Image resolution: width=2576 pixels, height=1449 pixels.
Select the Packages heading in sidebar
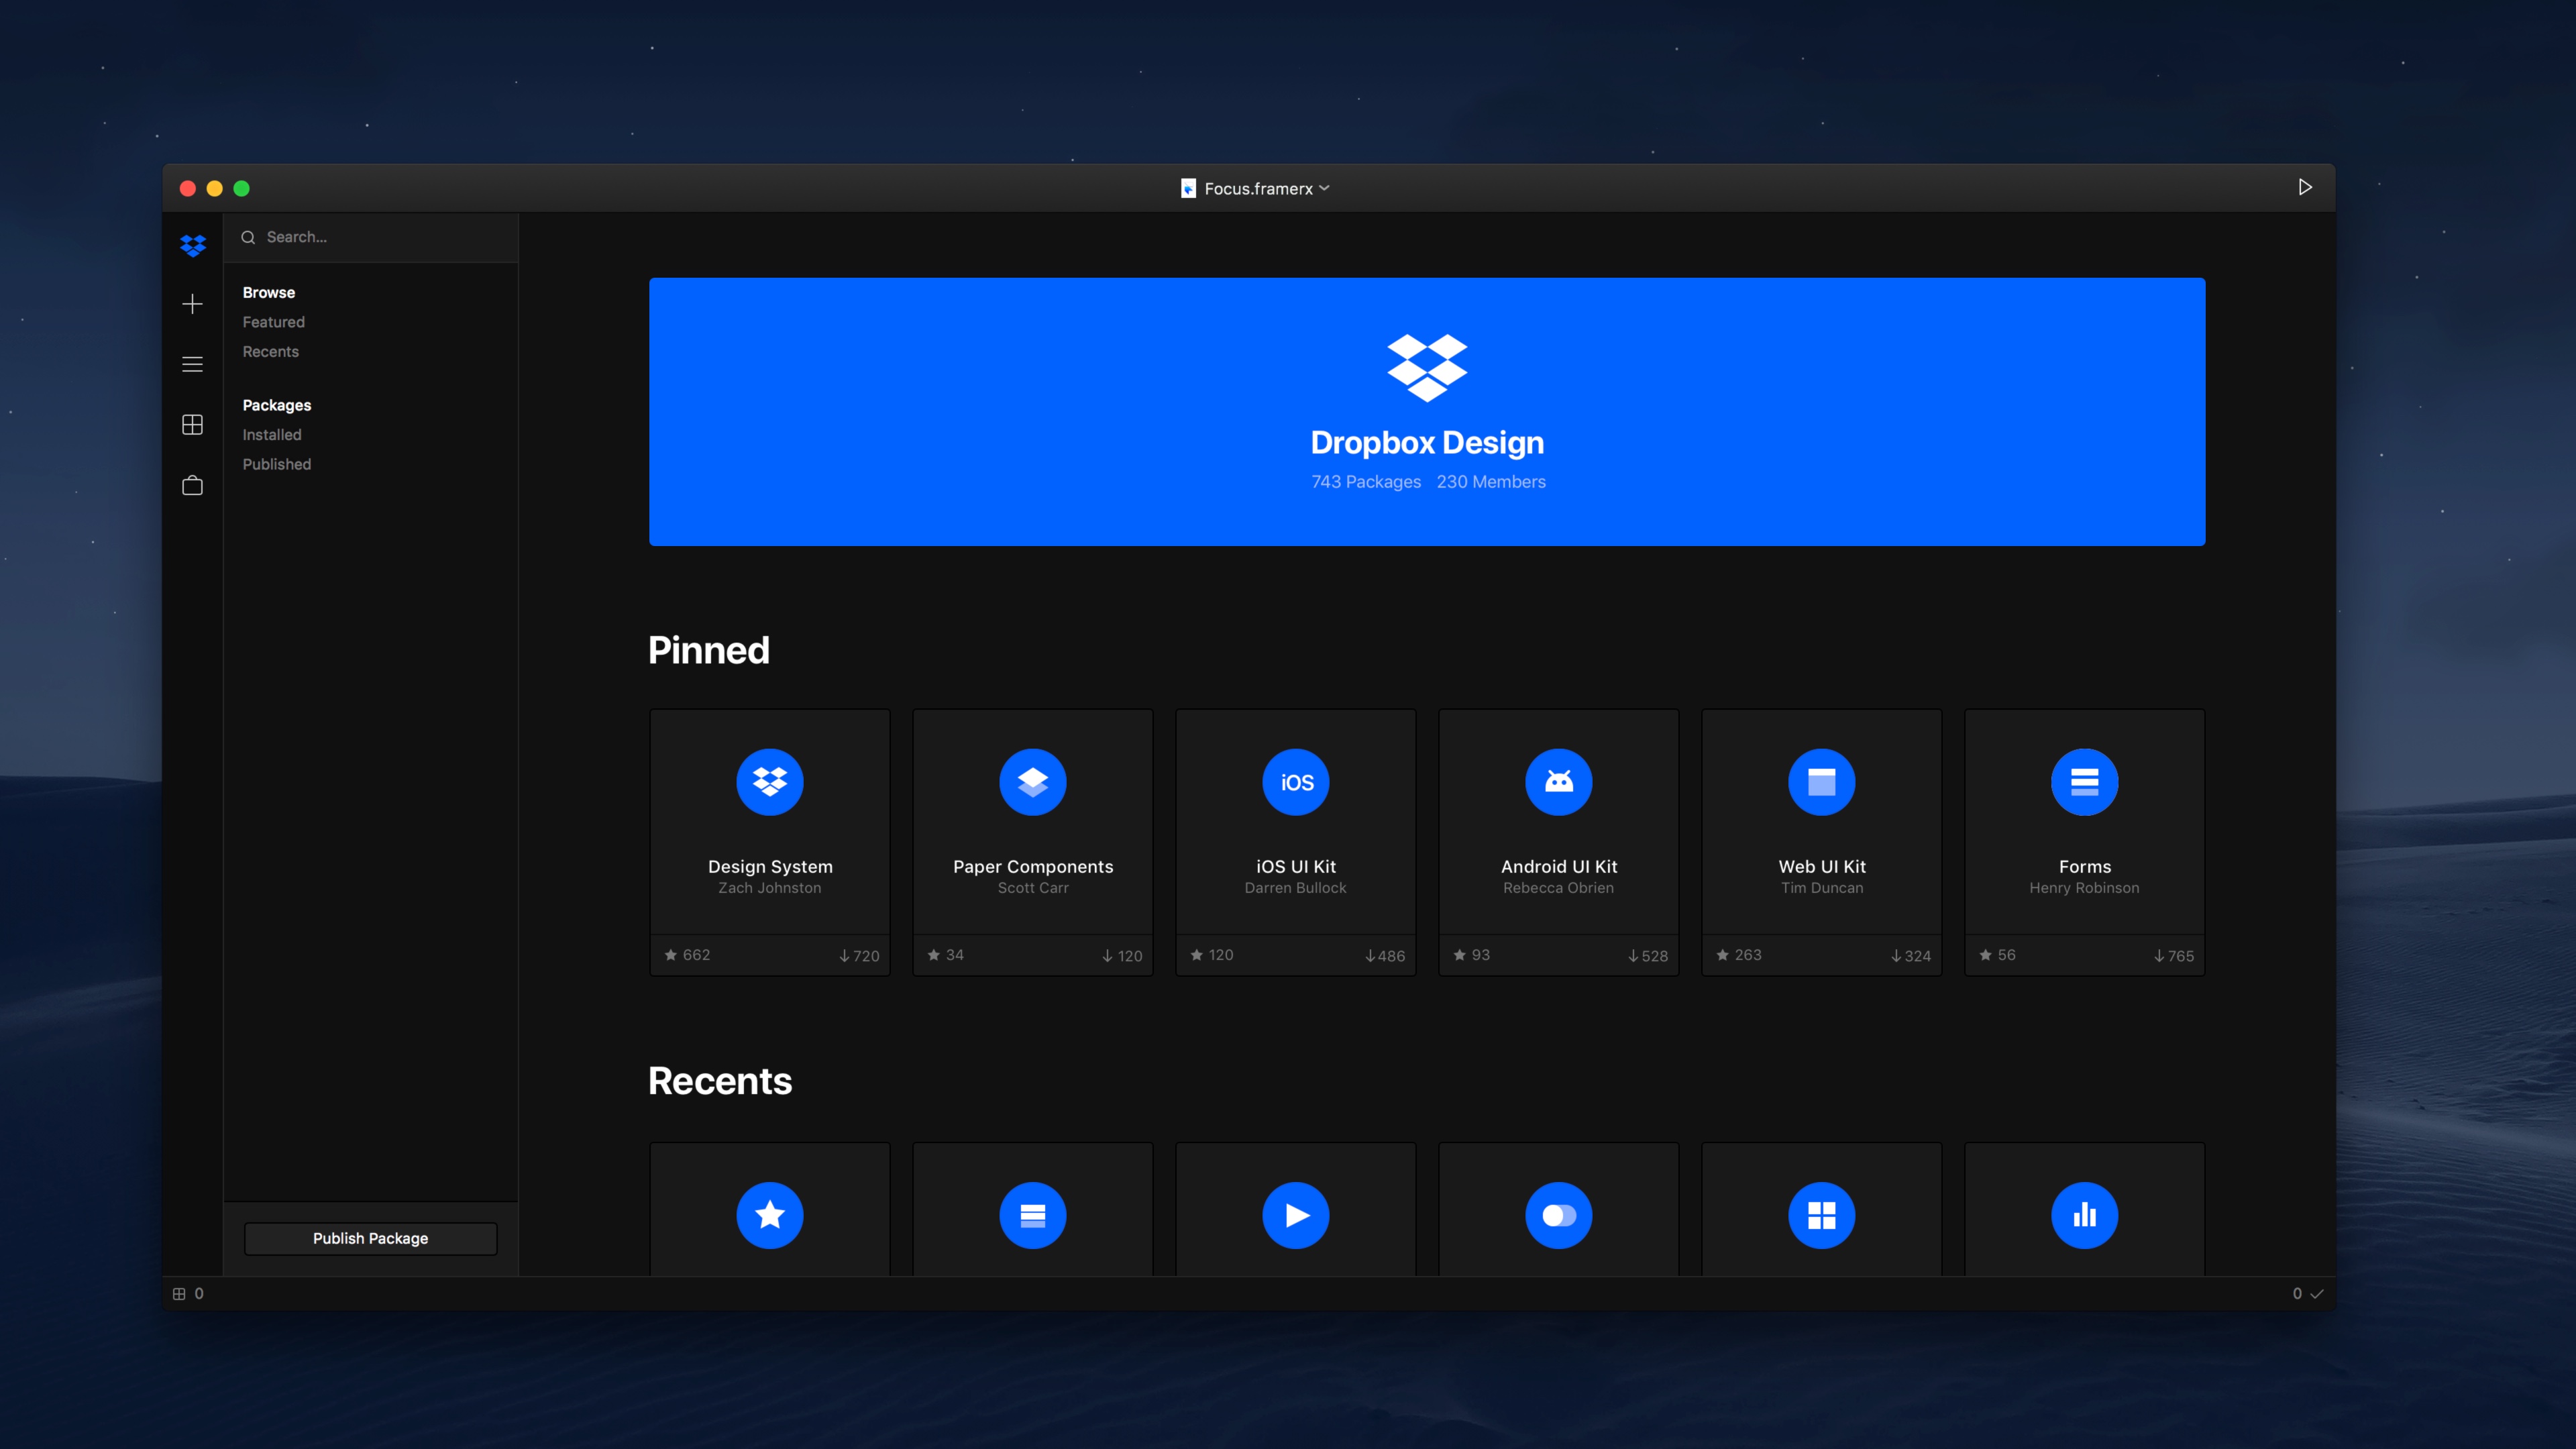click(277, 405)
